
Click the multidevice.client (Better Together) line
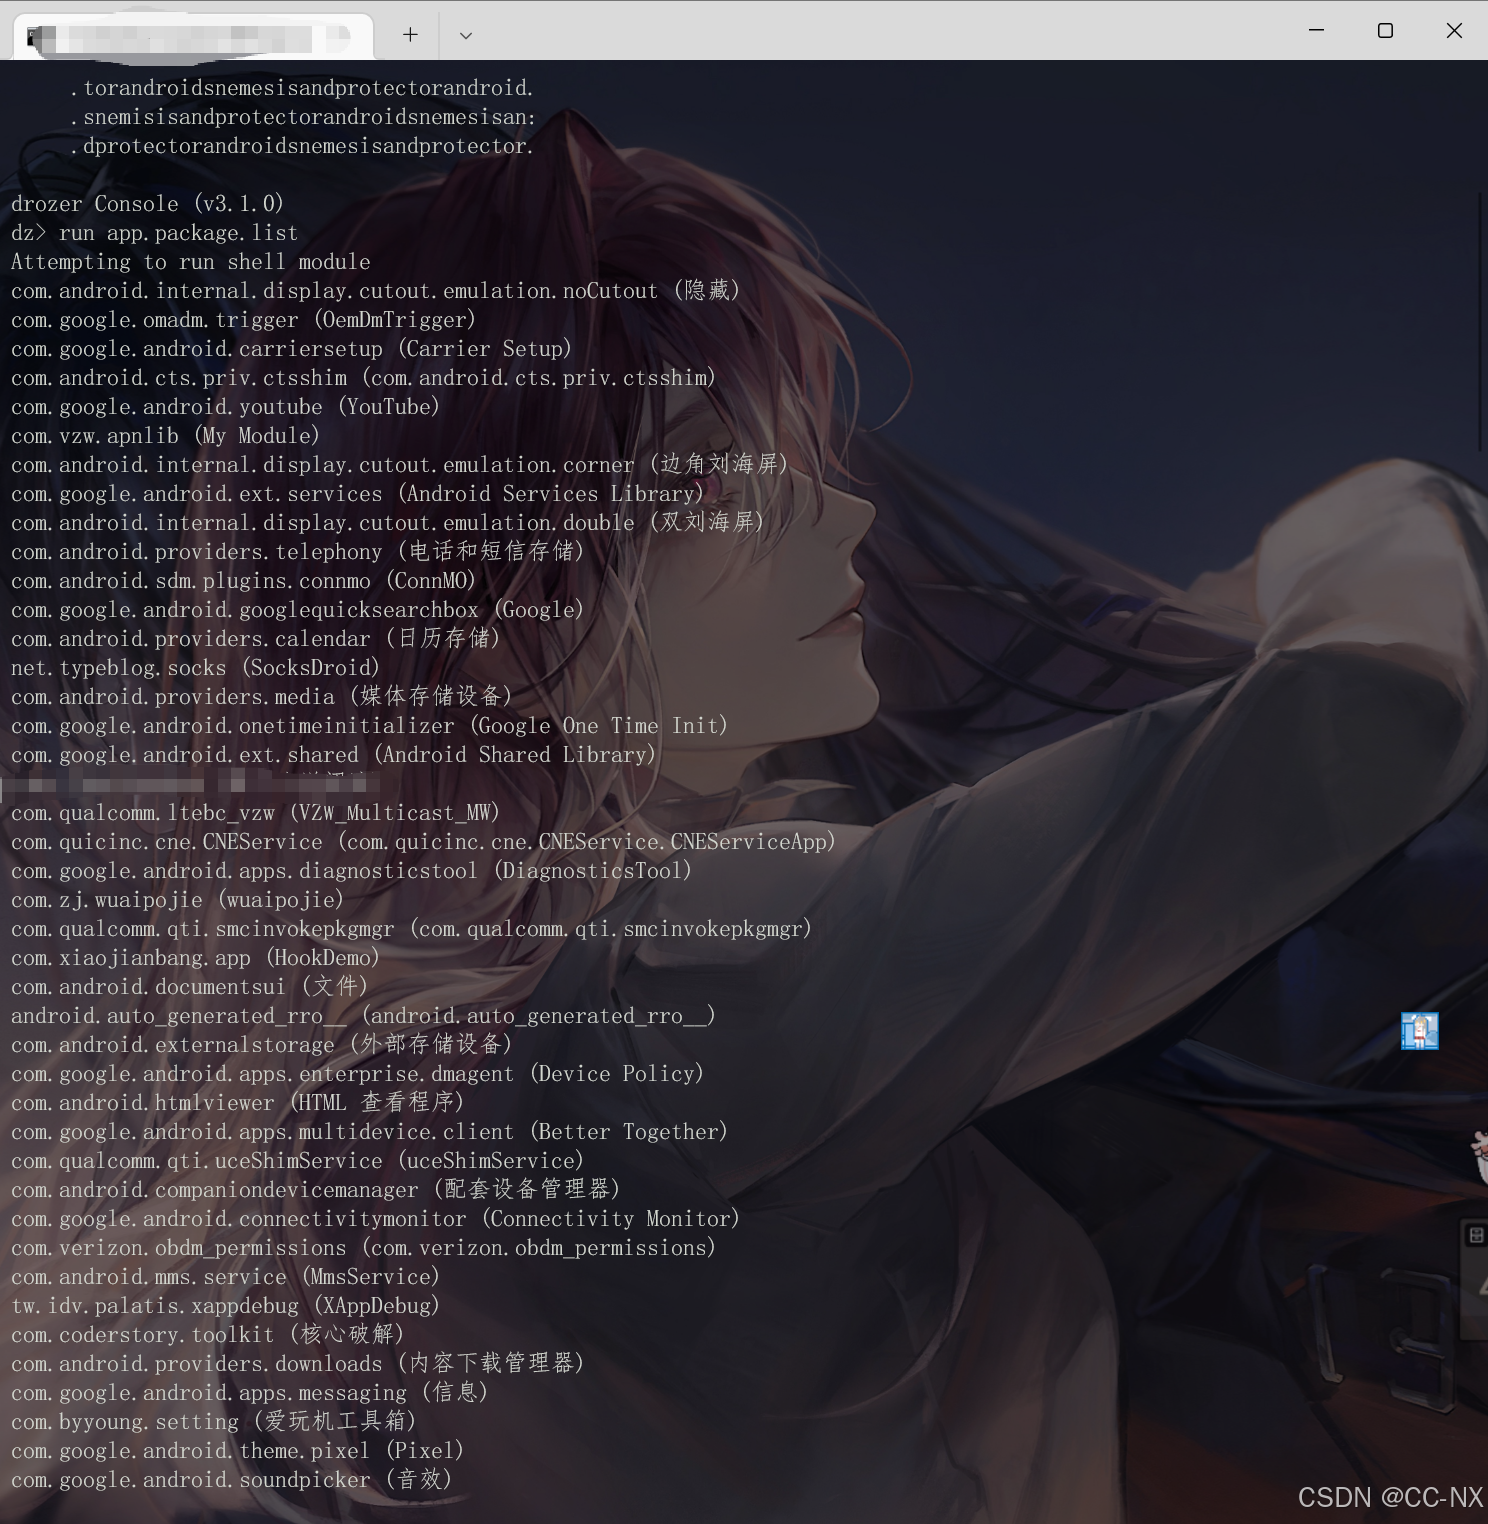pyautogui.click(x=370, y=1132)
